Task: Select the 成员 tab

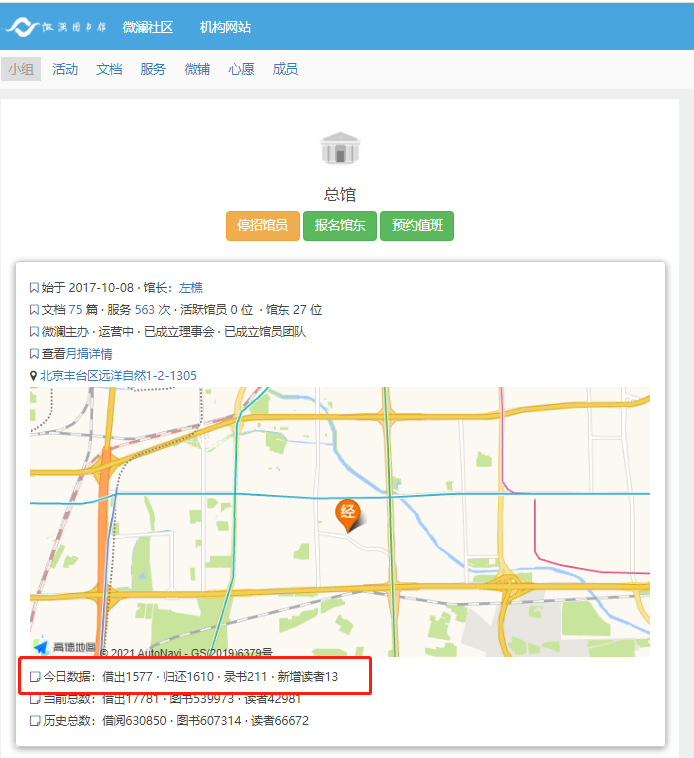Action: pyautogui.click(x=285, y=69)
